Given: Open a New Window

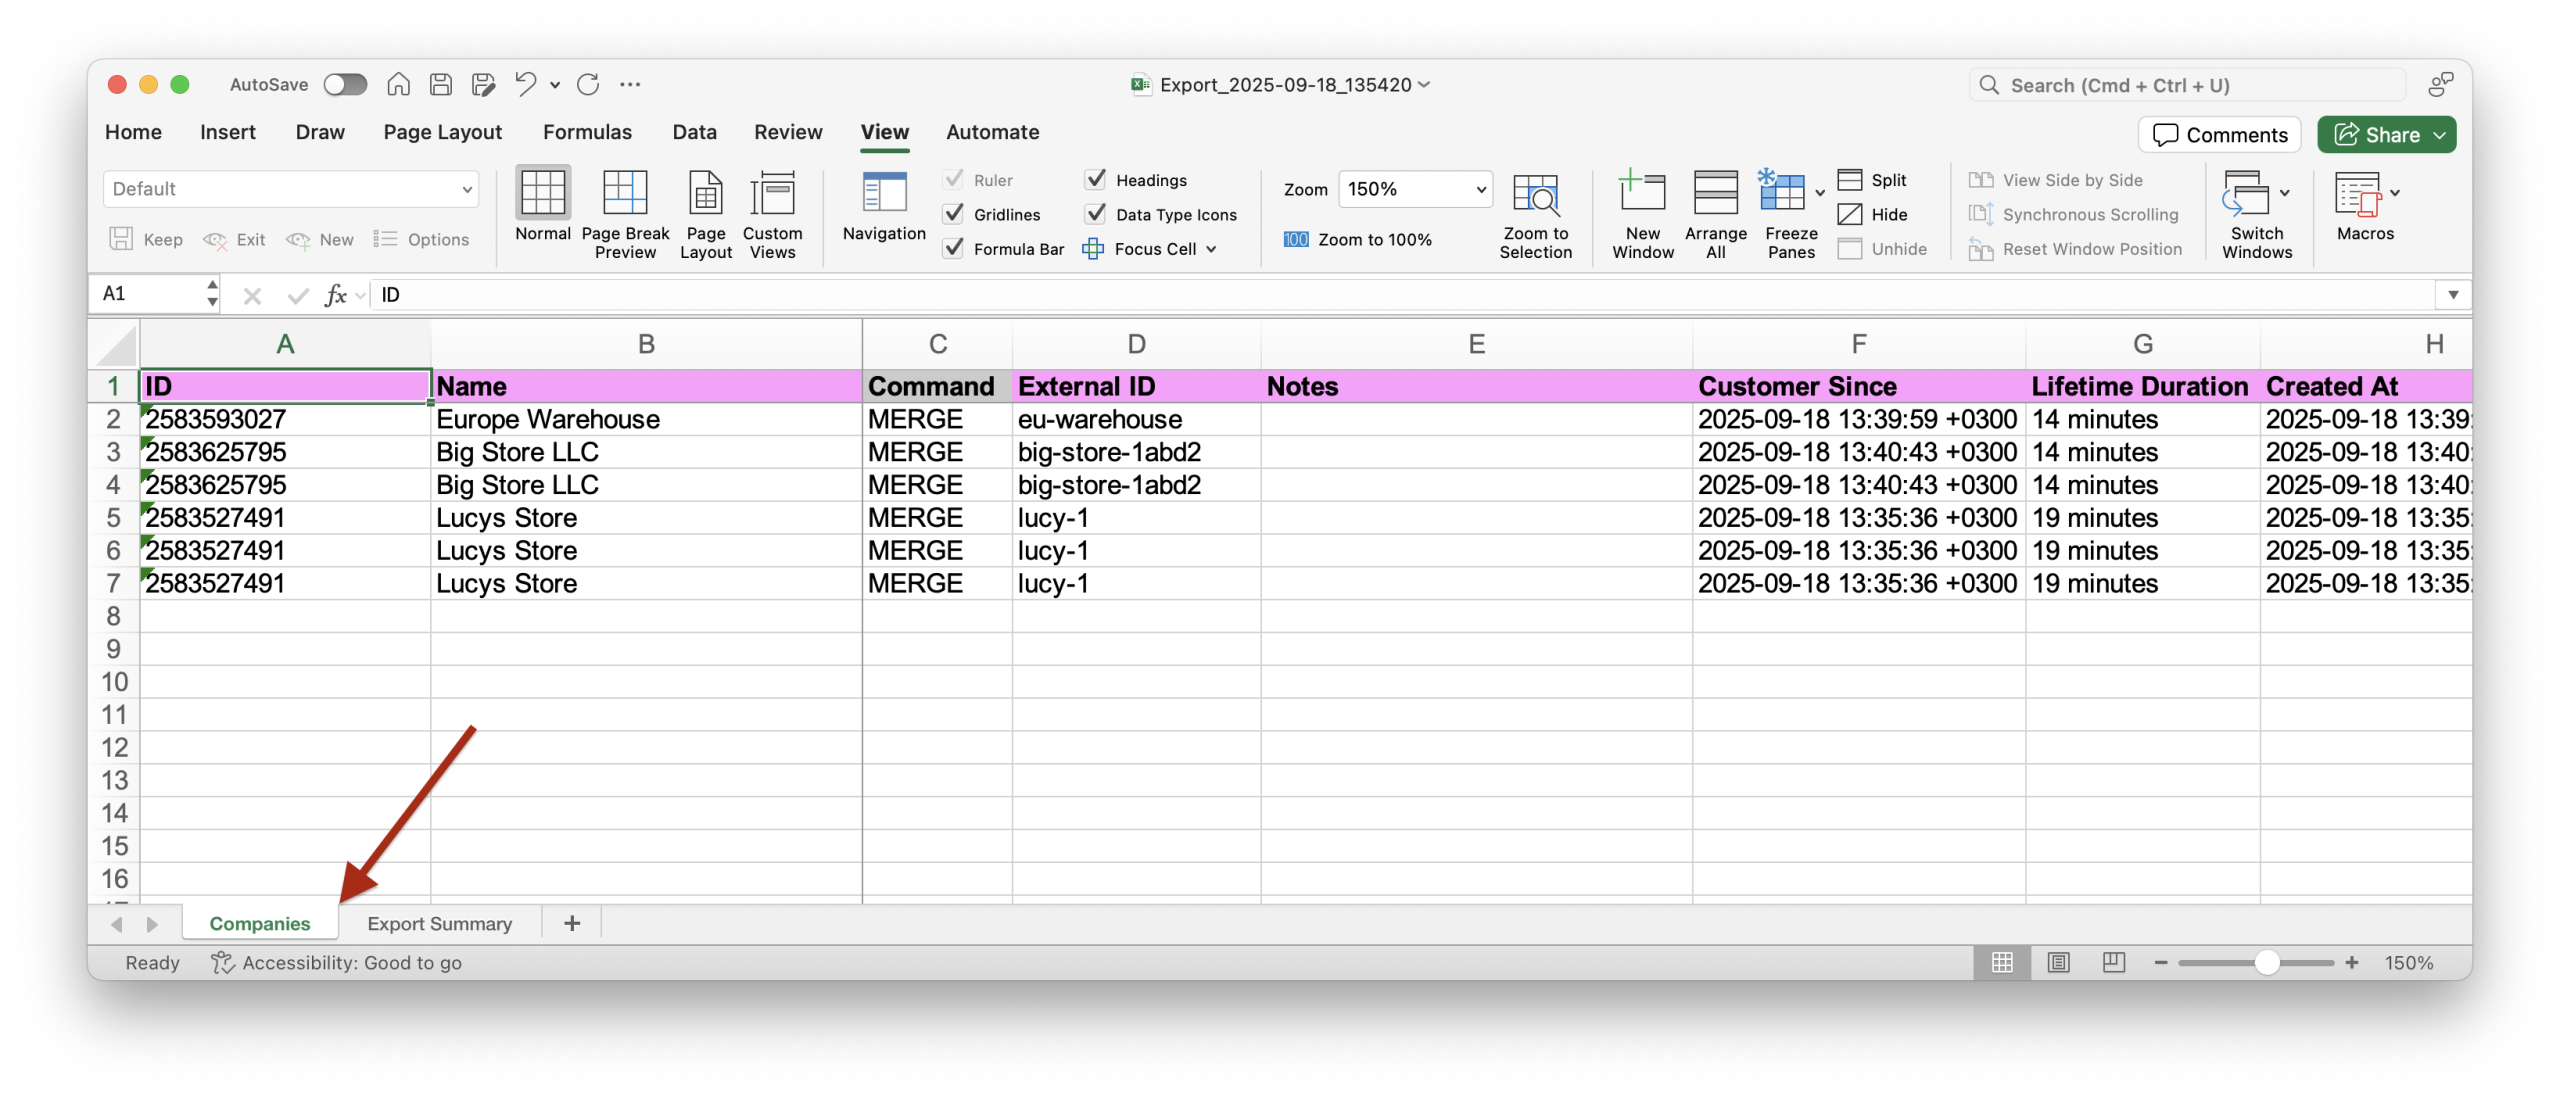Looking at the screenshot, I should point(1642,193).
